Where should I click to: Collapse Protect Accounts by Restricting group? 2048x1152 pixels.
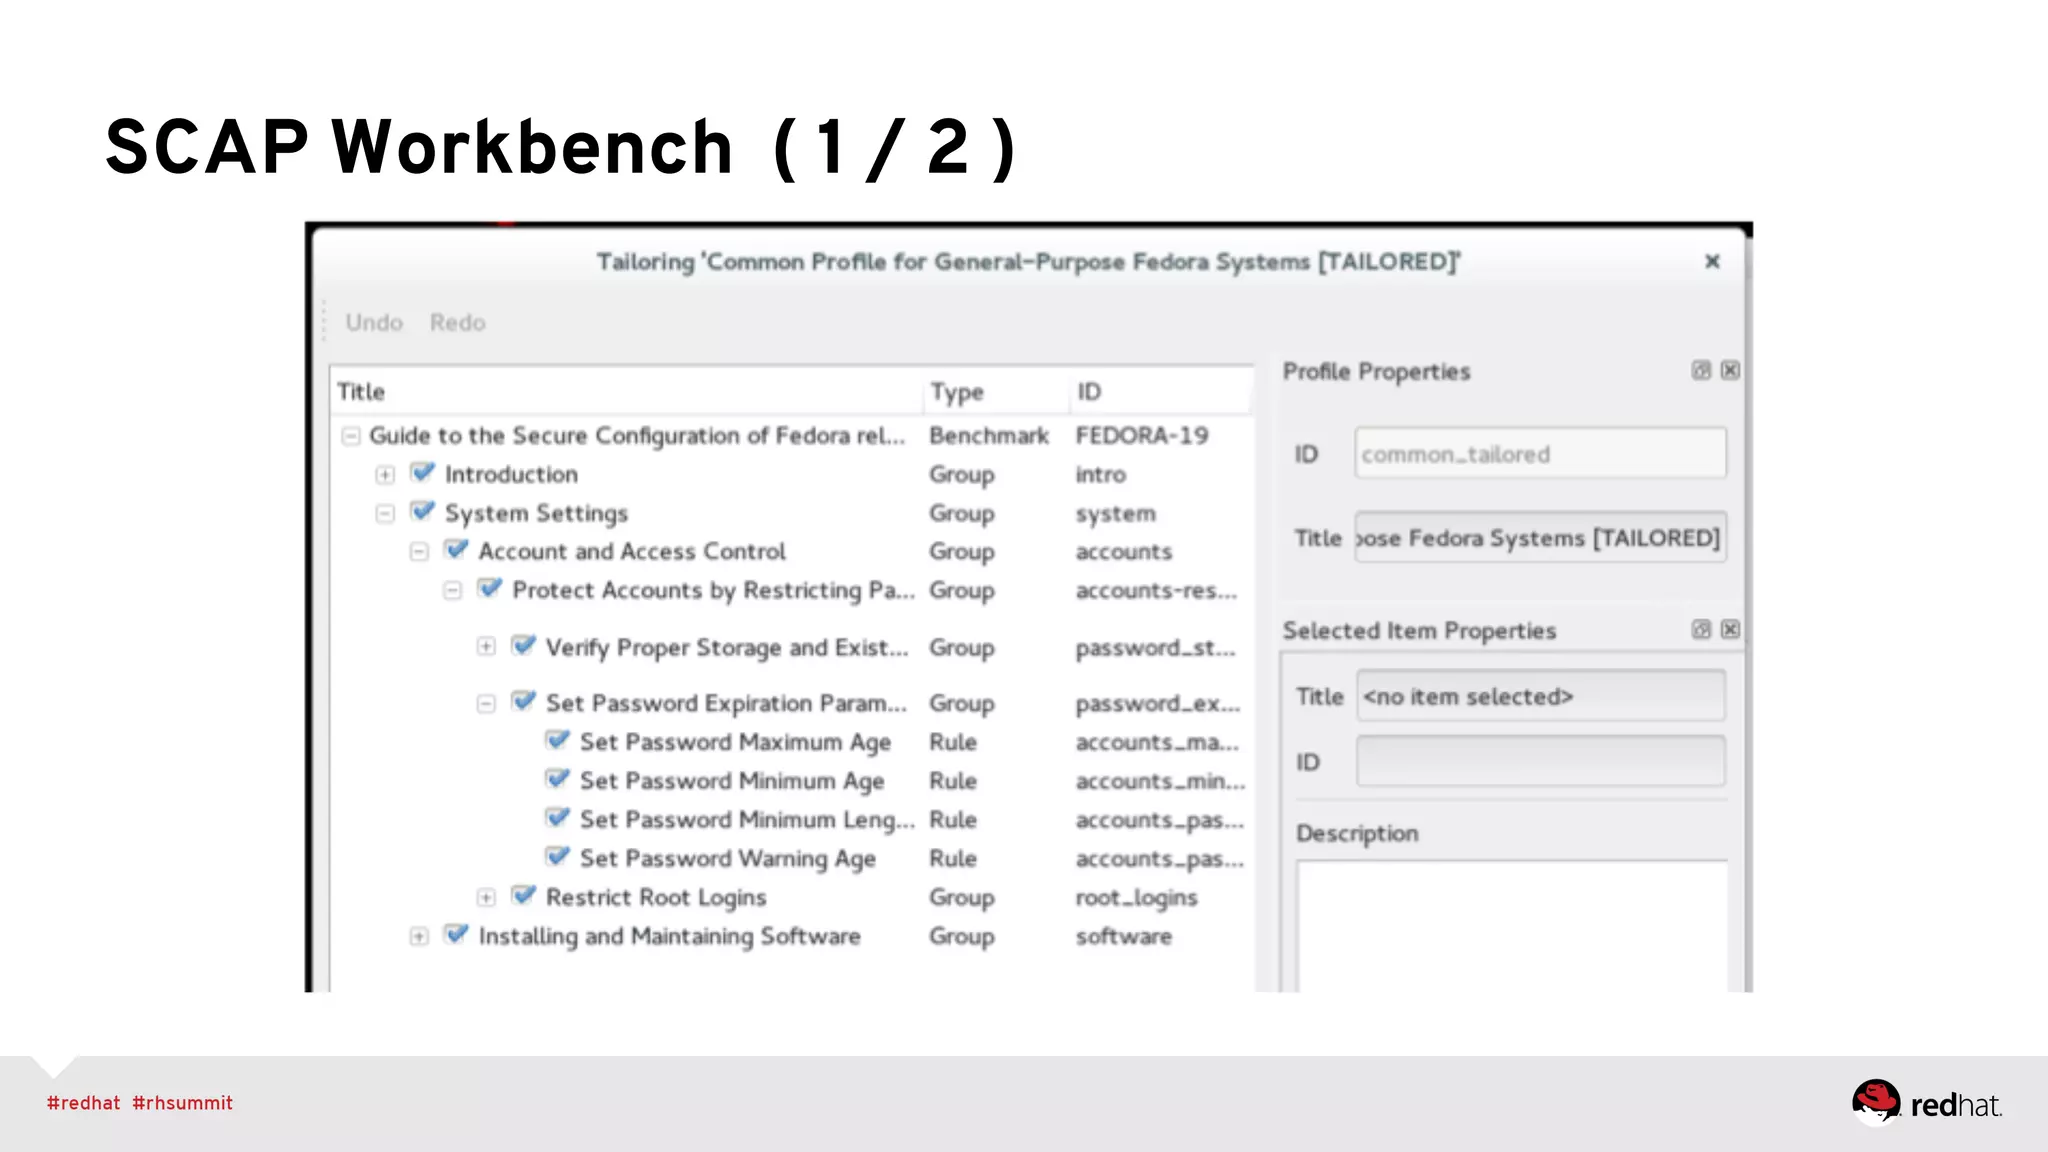pyautogui.click(x=453, y=591)
